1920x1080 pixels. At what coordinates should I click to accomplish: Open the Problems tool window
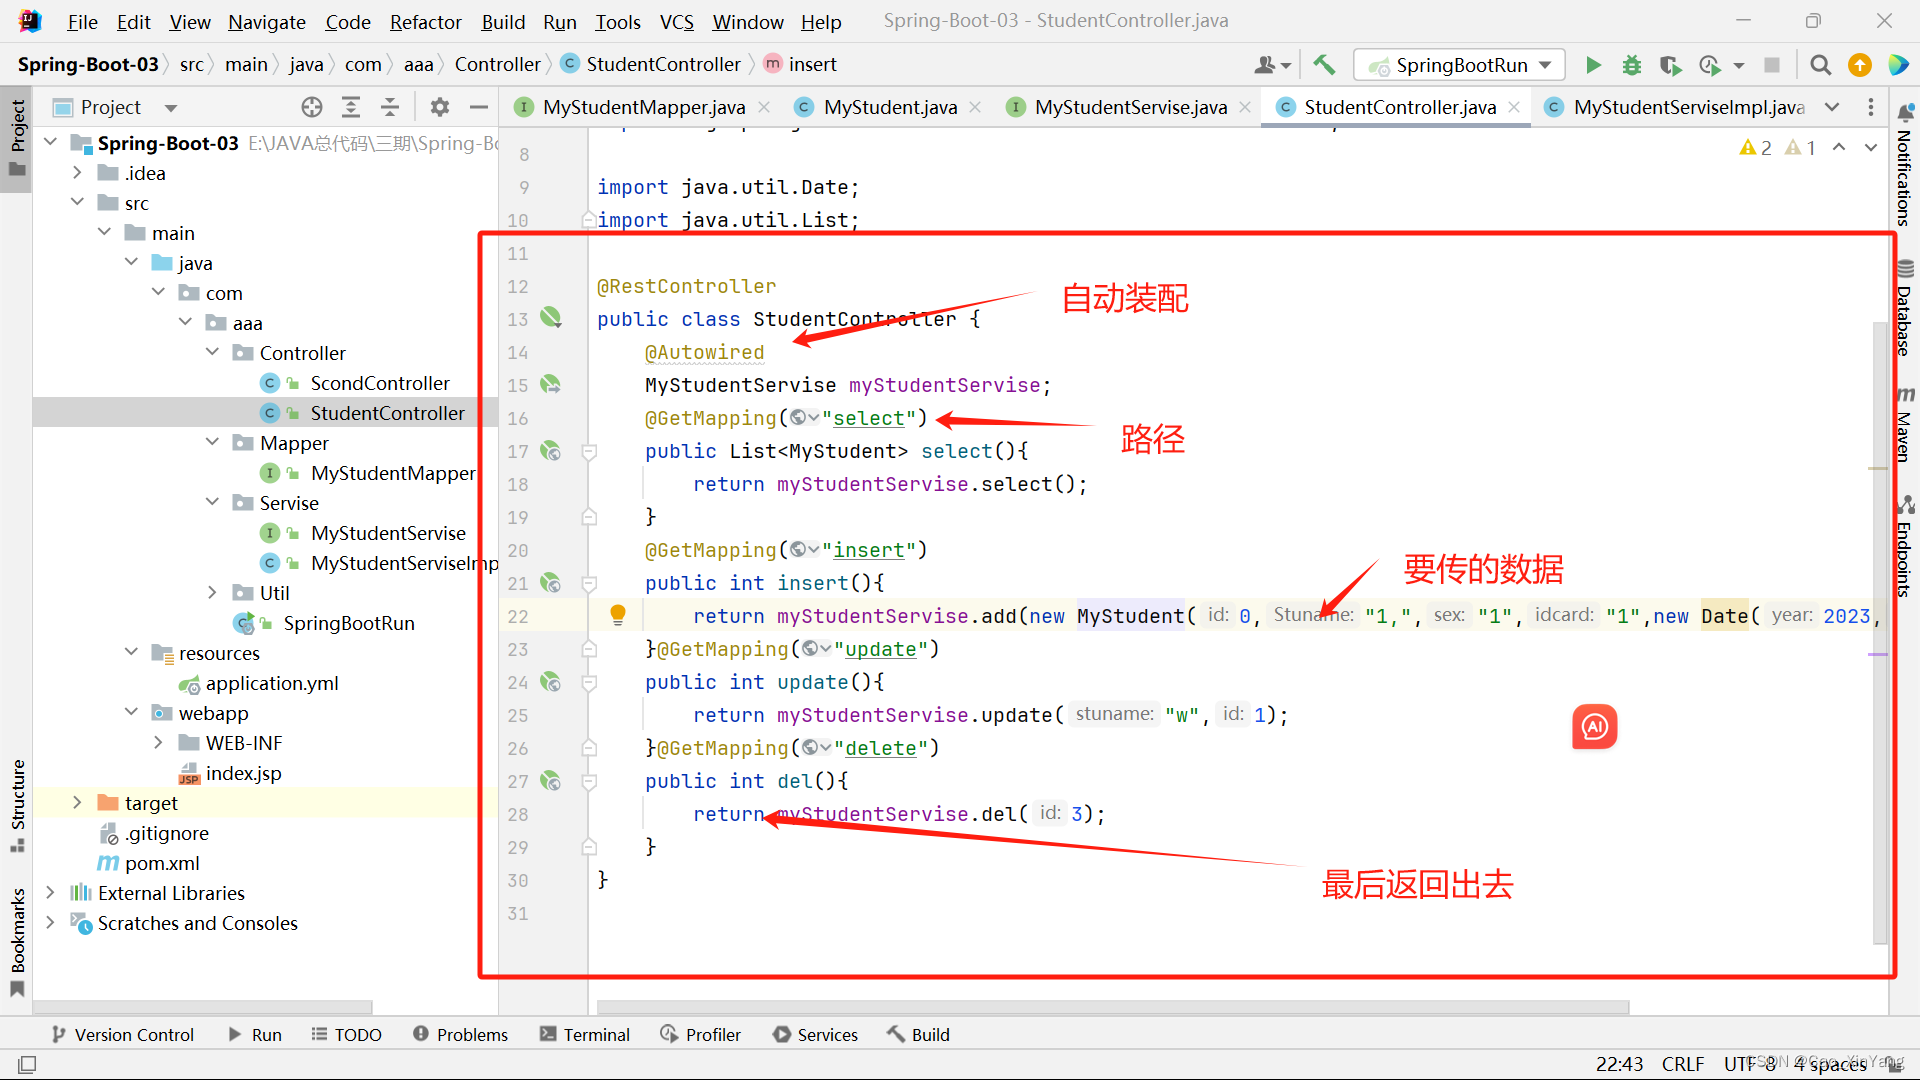coord(460,1034)
